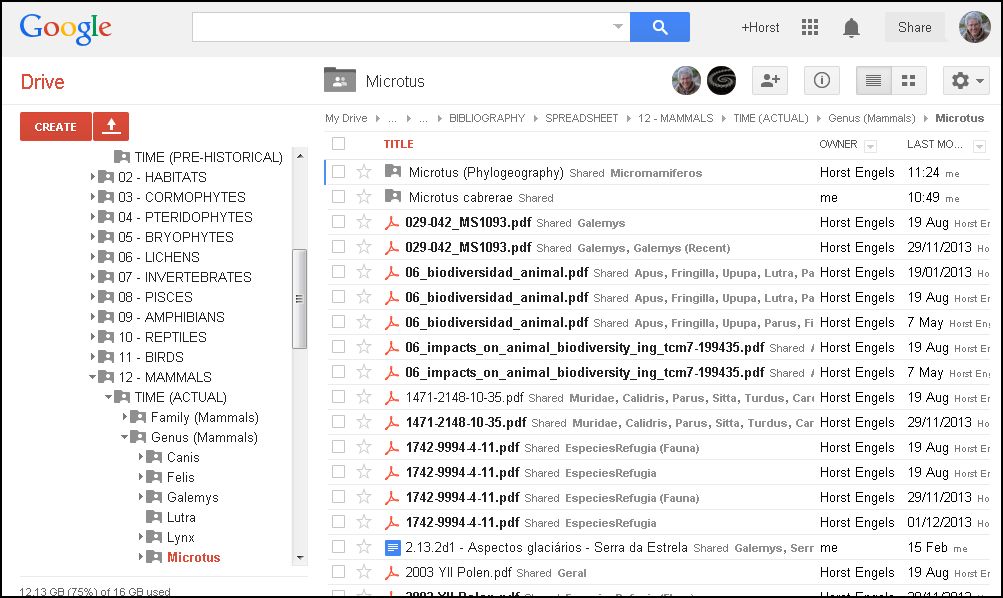This screenshot has height=598, width=1003.
Task: Expand the Canis folder arrow
Action: pos(141,457)
